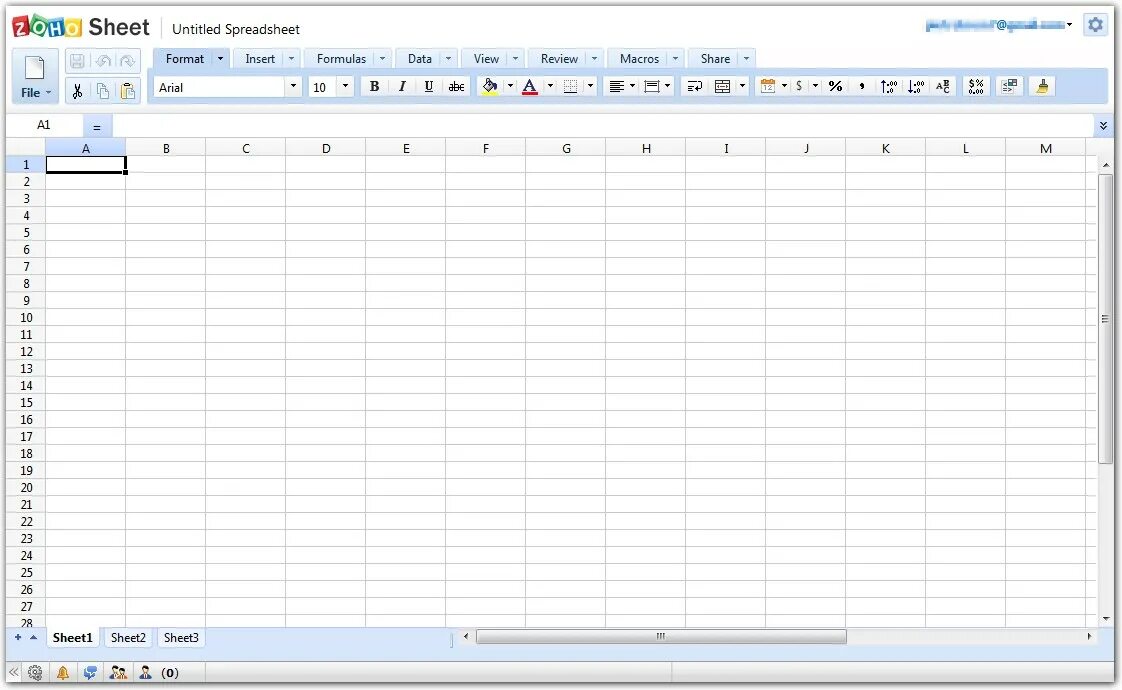
Task: Expand the Insert tab dropdown arrow
Action: 291,59
